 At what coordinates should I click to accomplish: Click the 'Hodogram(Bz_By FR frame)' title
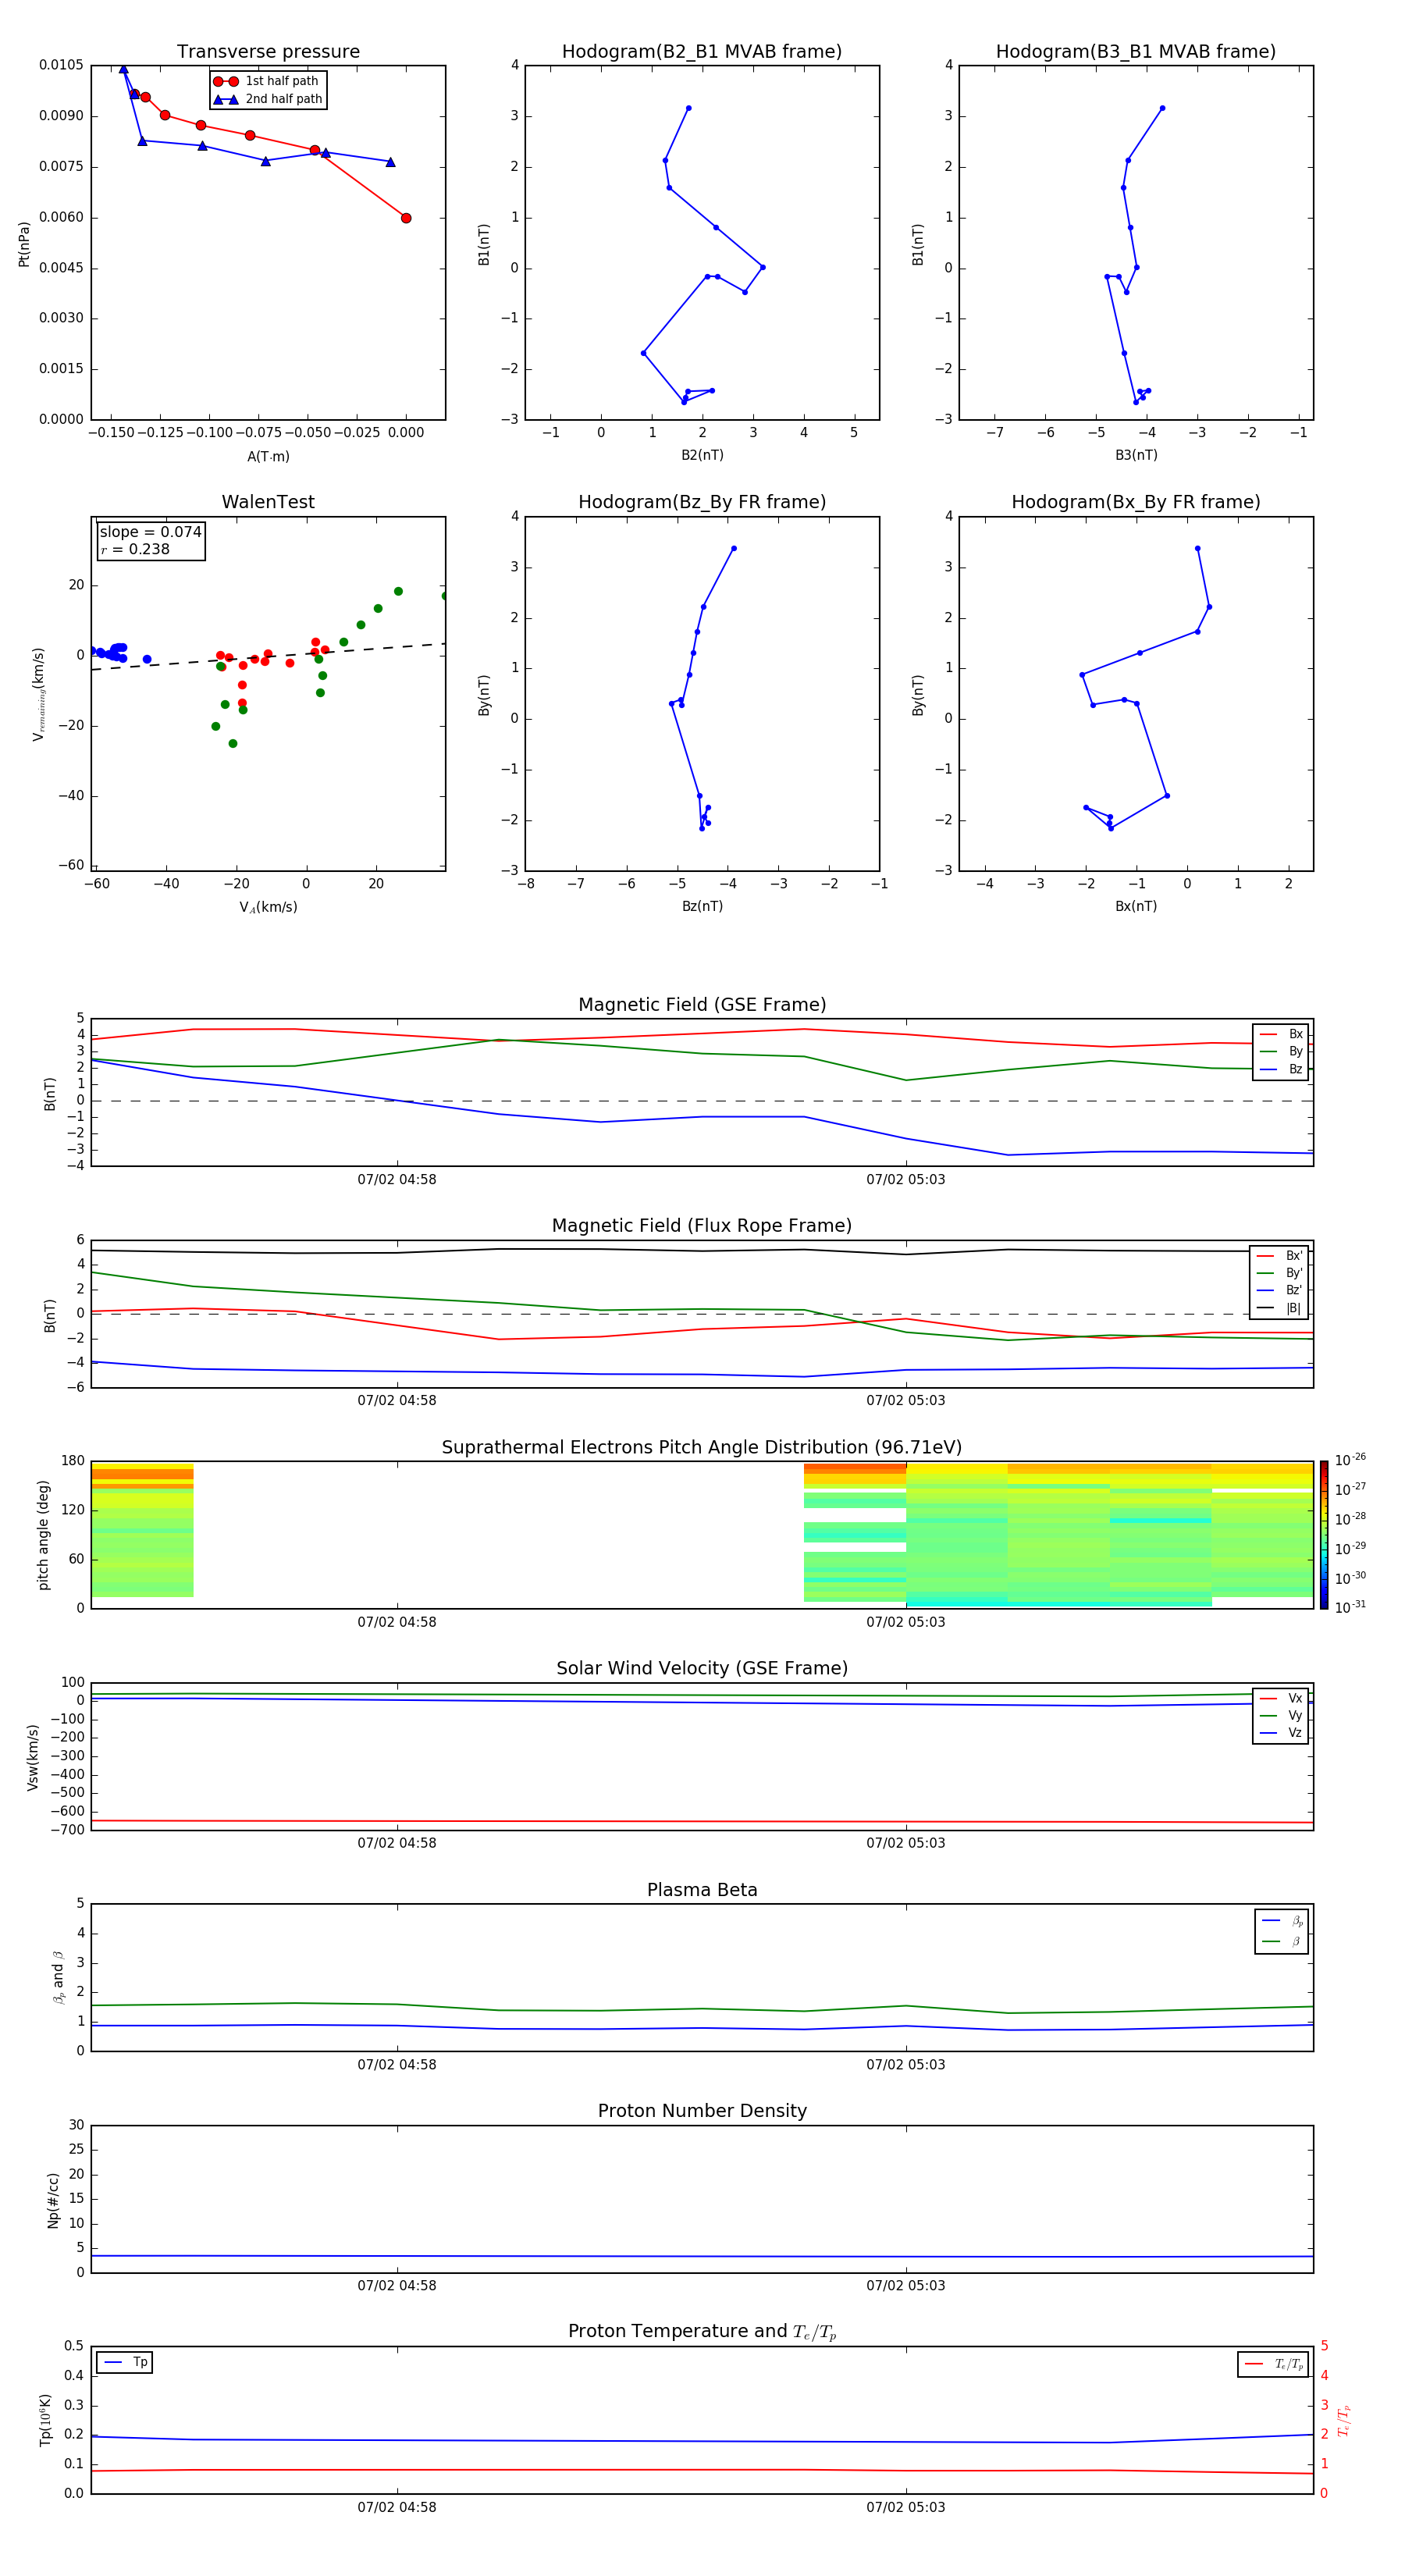pyautogui.click(x=702, y=502)
